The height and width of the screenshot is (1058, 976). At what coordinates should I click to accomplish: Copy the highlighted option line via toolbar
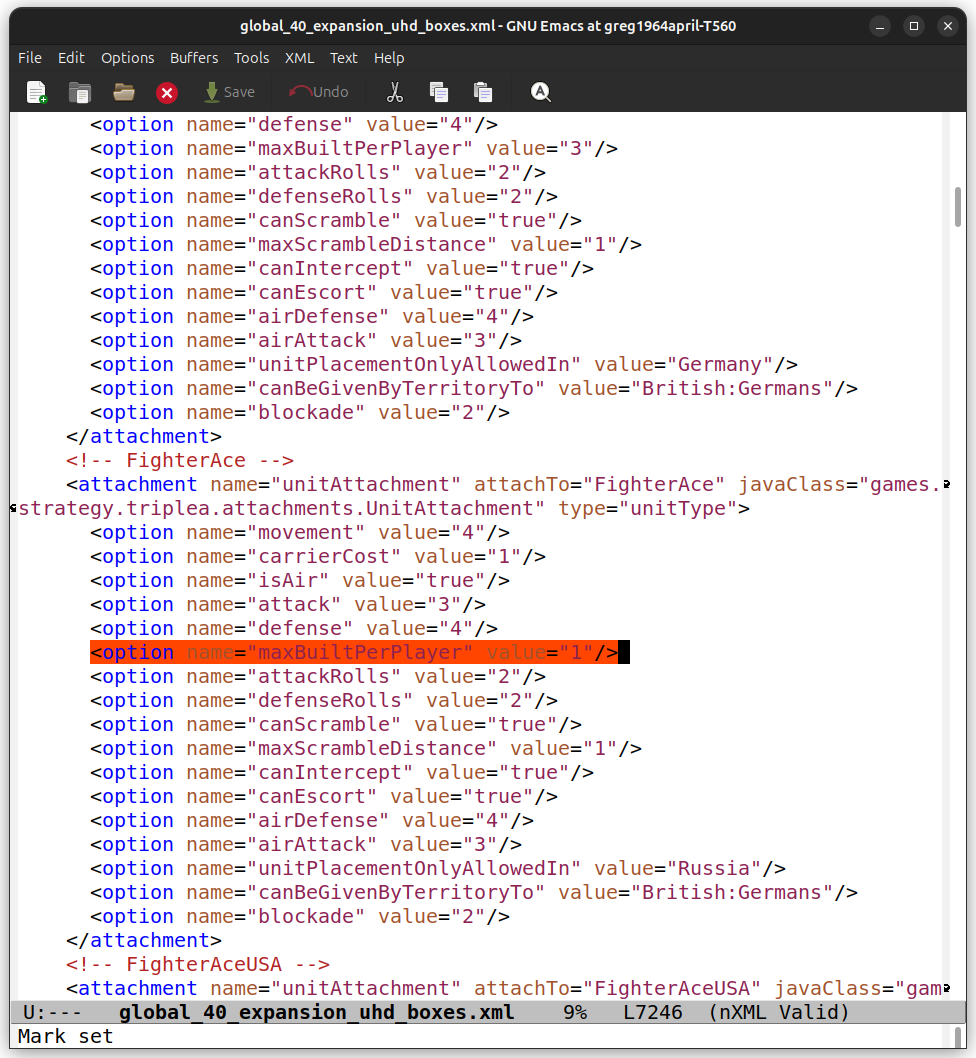click(439, 91)
